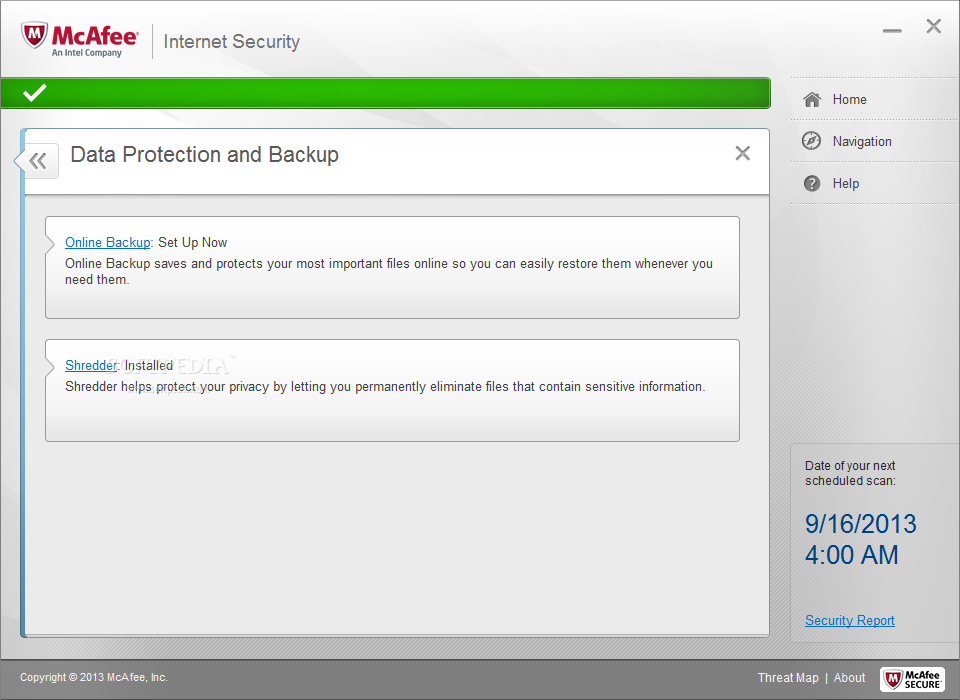
Task: Close the Data Protection and Backup panel
Action: [x=743, y=153]
